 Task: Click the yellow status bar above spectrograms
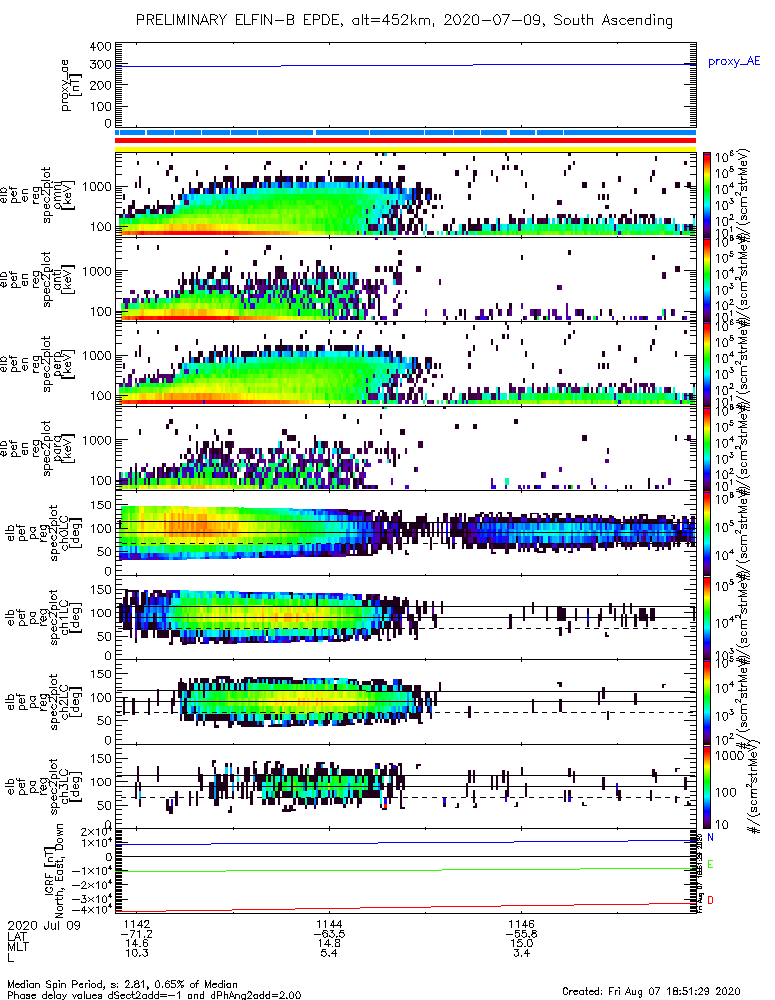pyautogui.click(x=406, y=149)
